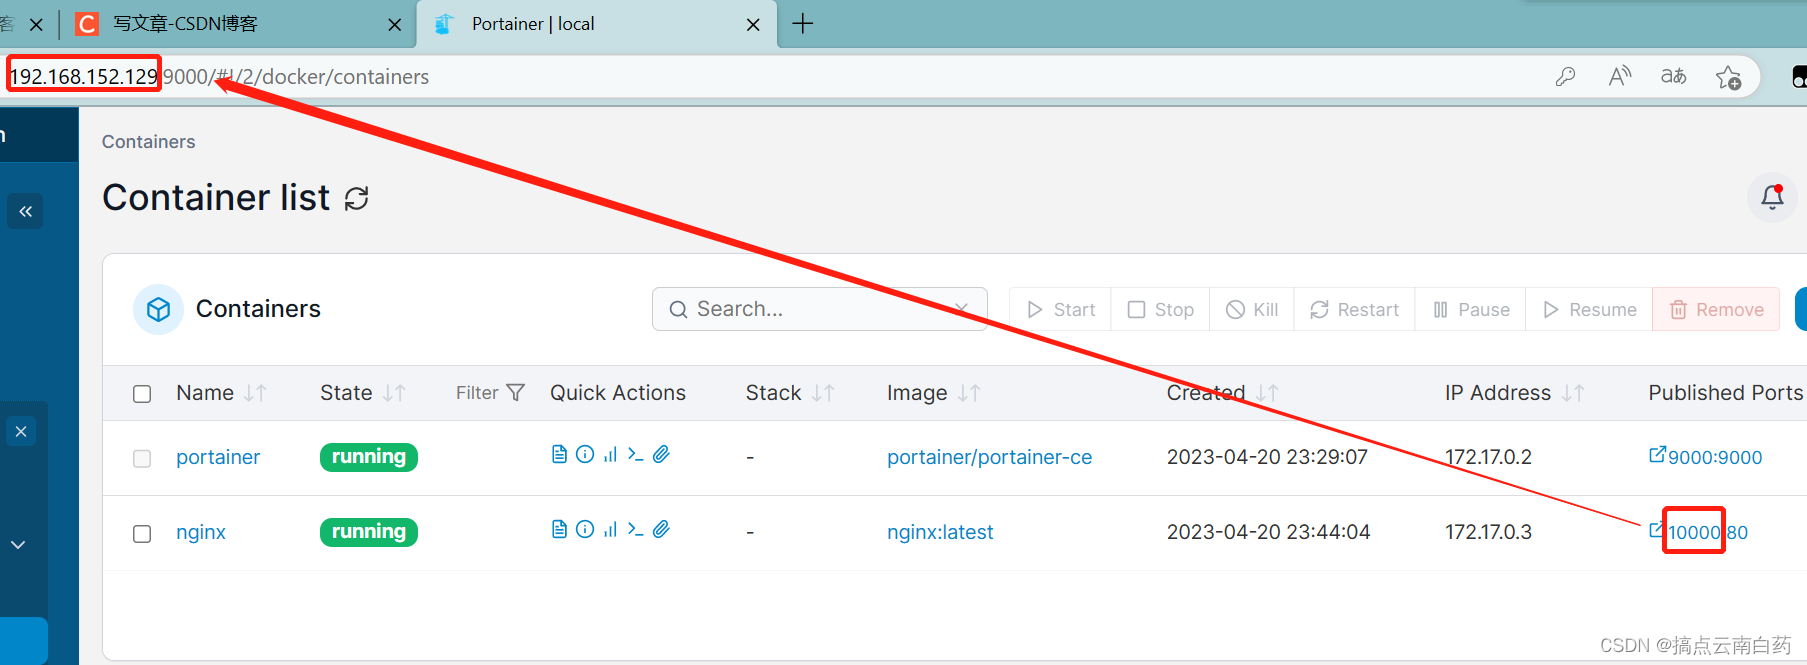The image size is (1807, 665).
Task: Open attach console icon for portainer container
Action: (661, 454)
